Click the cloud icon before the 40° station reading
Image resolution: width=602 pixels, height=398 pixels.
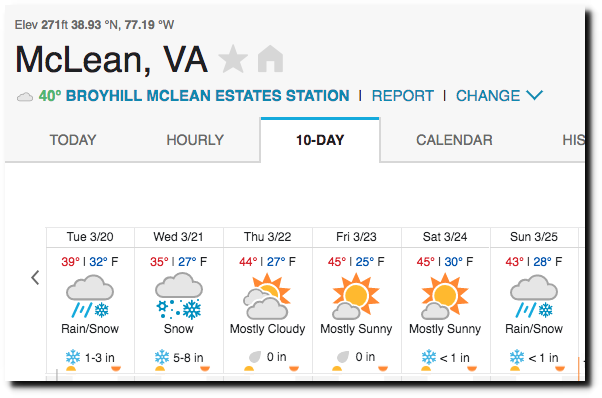[x=25, y=97]
